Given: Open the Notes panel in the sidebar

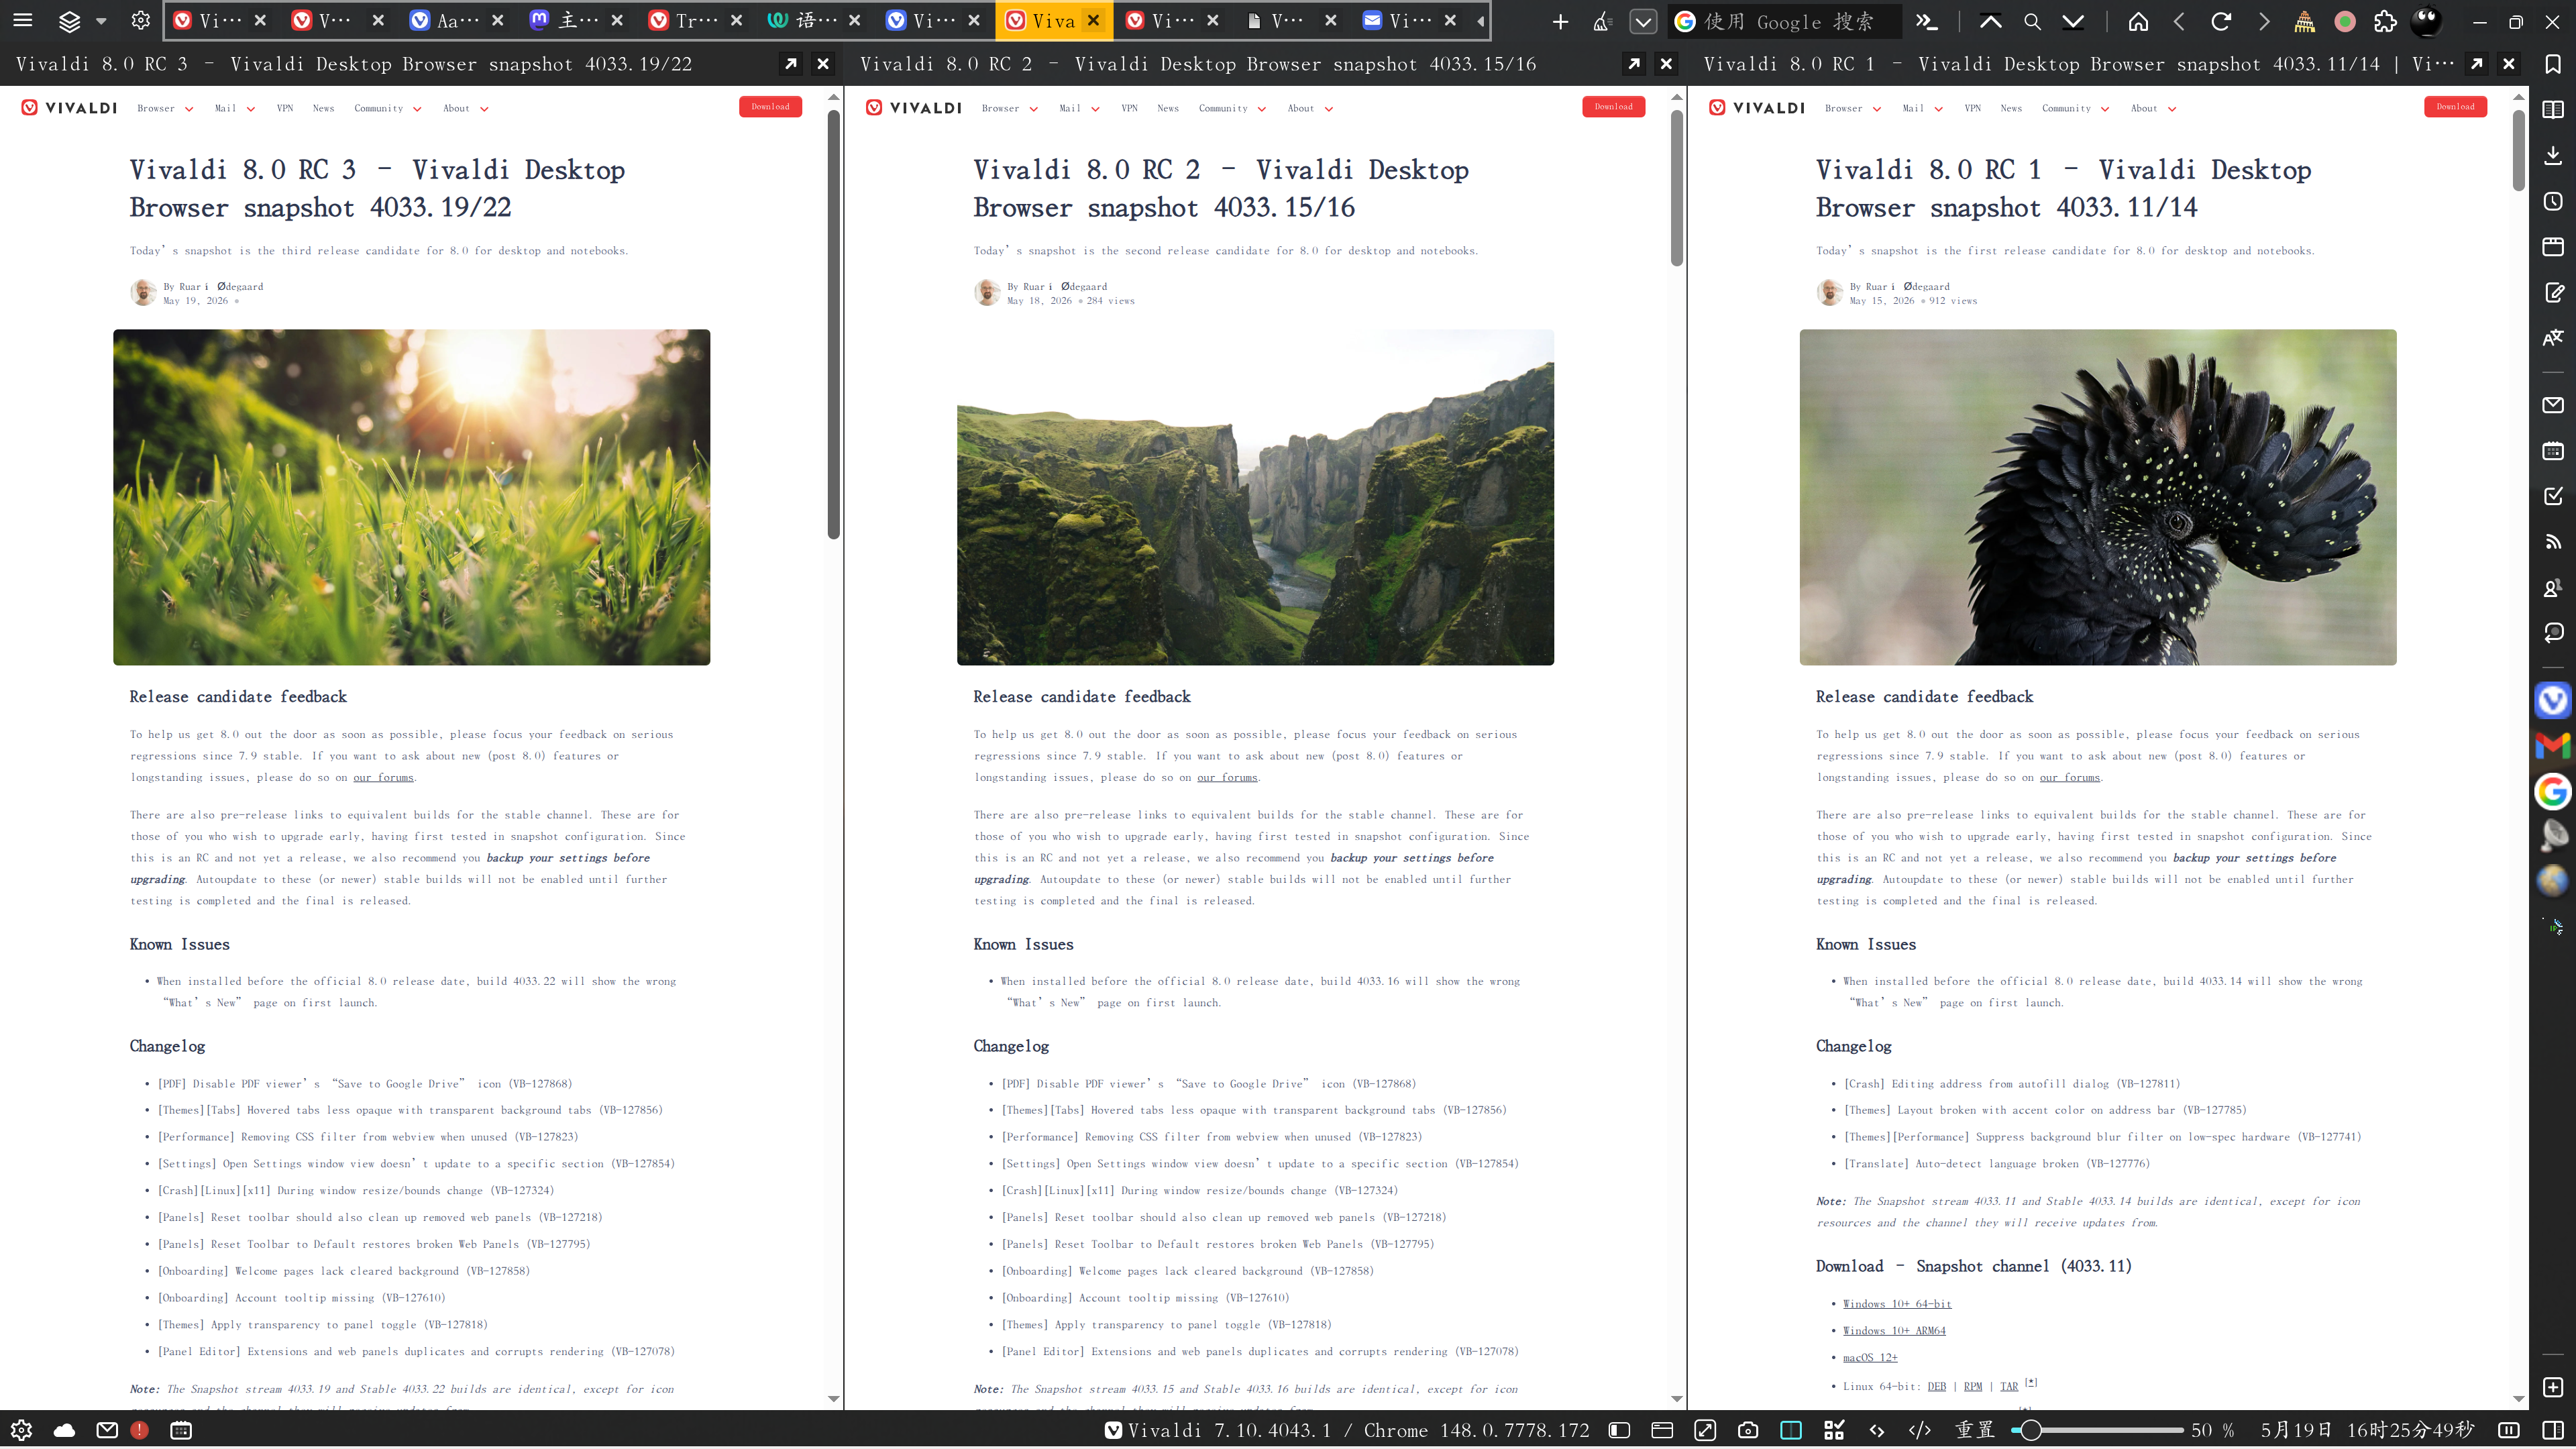Looking at the screenshot, I should [x=2553, y=292].
